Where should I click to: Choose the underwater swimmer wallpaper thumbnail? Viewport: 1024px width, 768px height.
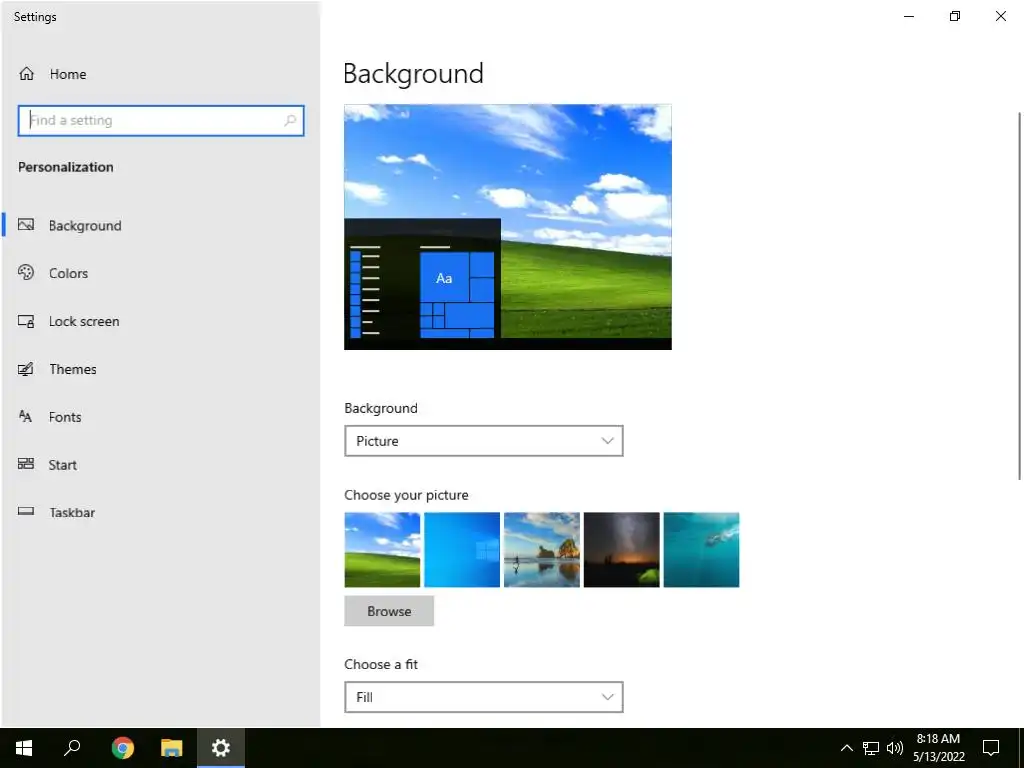click(x=701, y=550)
